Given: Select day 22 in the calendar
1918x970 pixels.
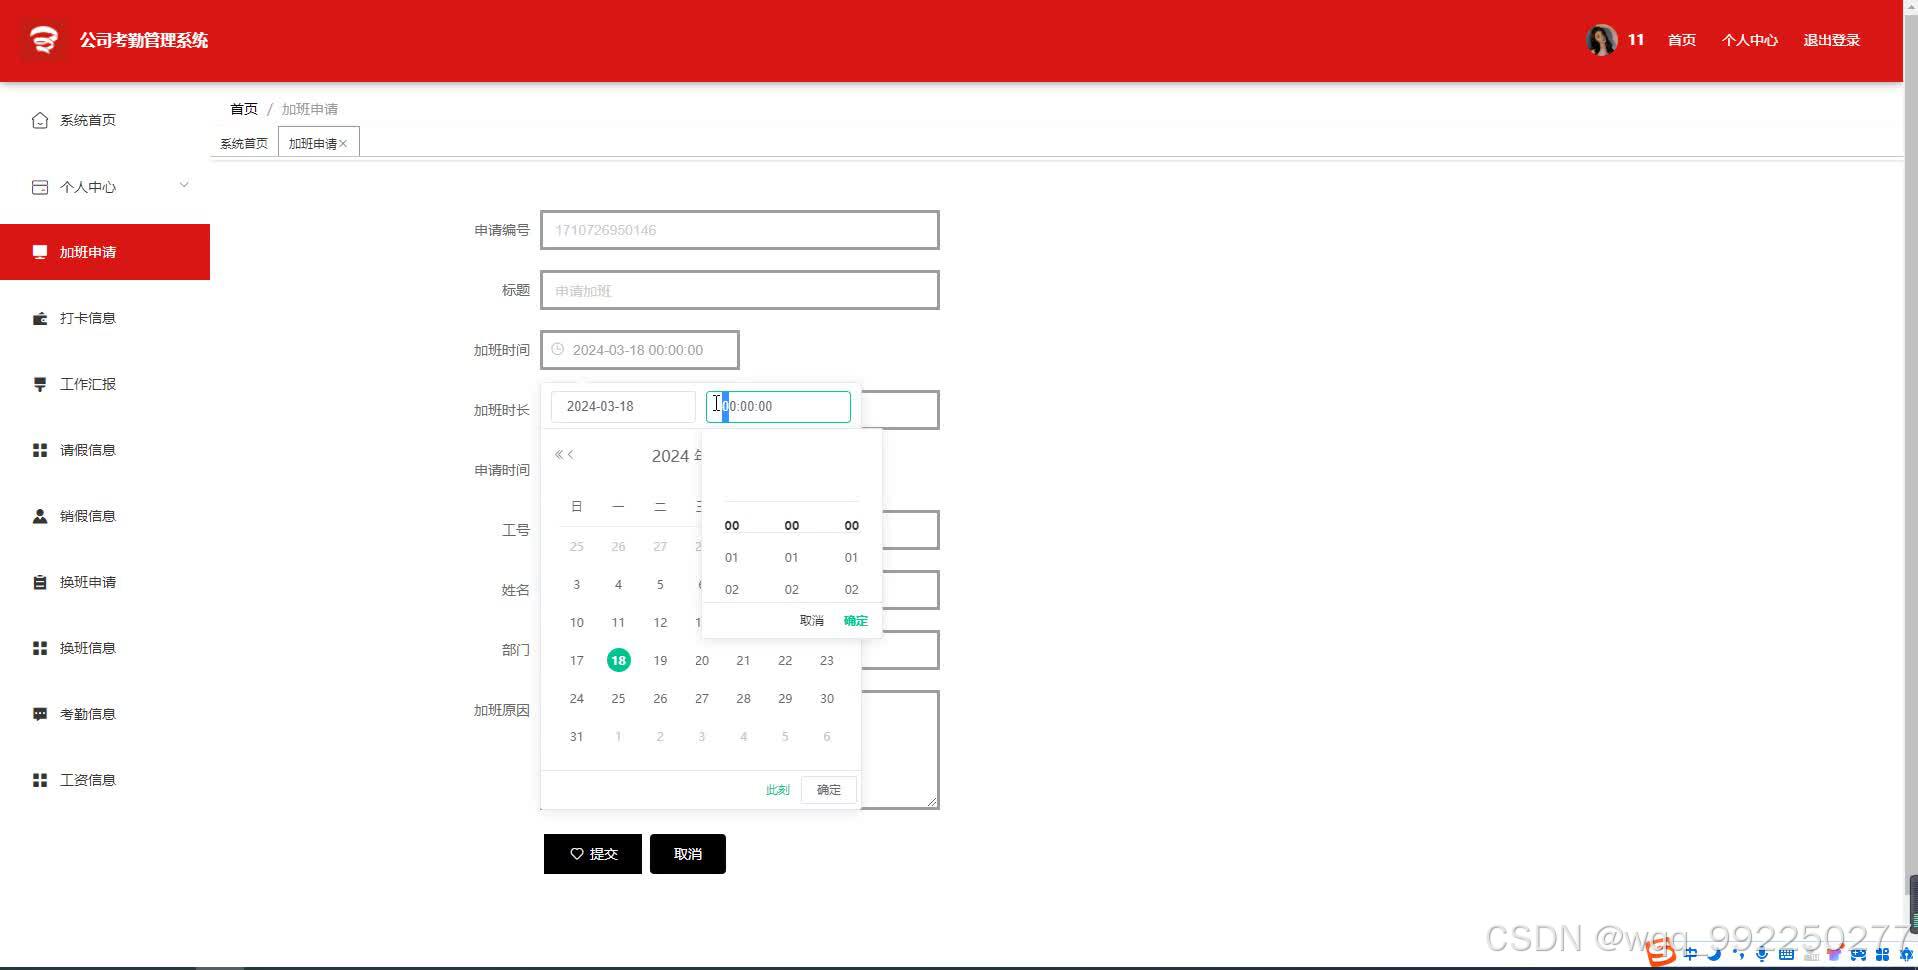Looking at the screenshot, I should [x=785, y=660].
